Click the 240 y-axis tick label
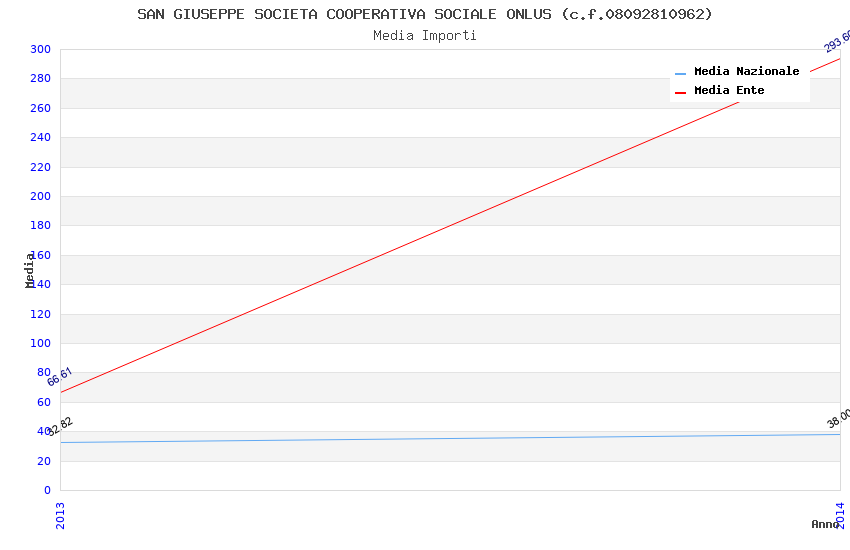Viewport: 850px width, 550px height. tap(40, 137)
